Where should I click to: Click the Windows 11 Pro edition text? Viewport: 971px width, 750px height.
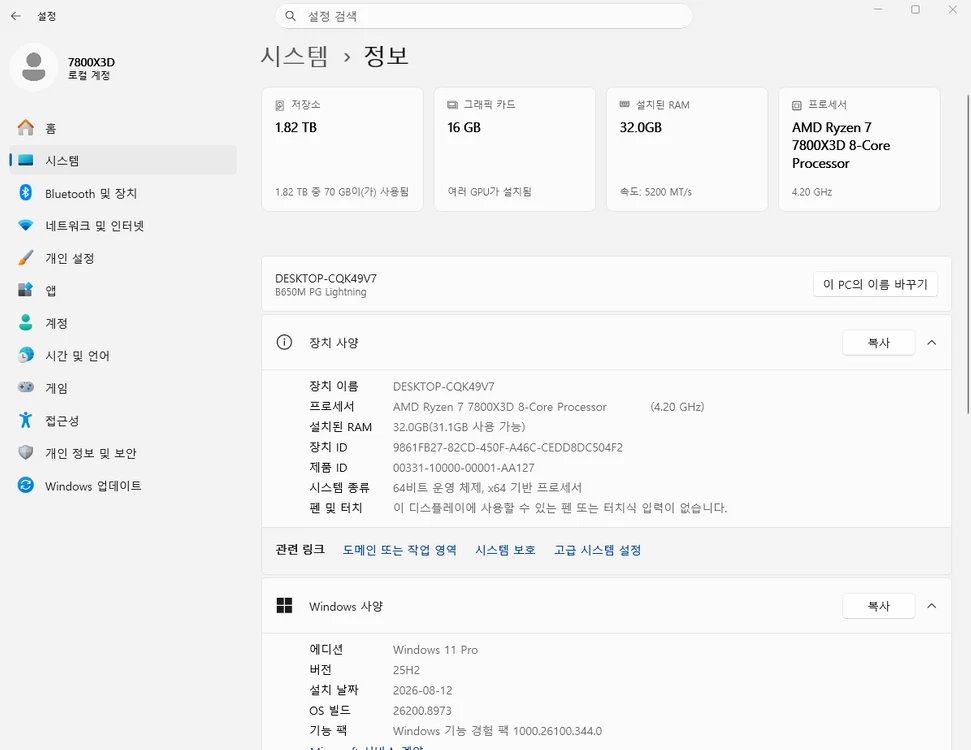435,650
